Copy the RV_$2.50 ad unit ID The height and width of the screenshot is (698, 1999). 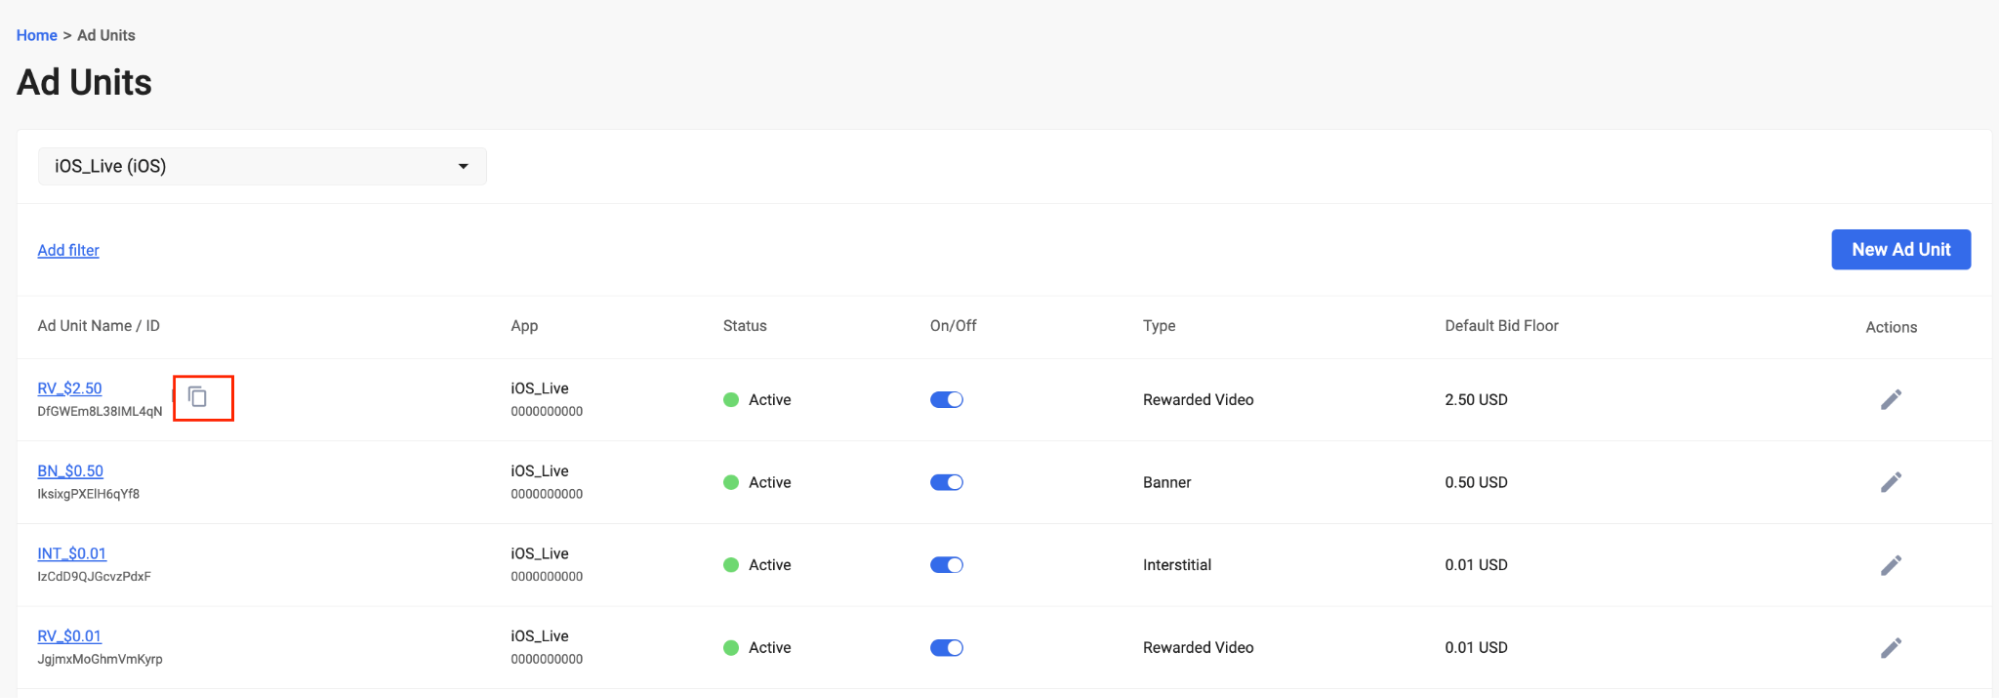[198, 397]
